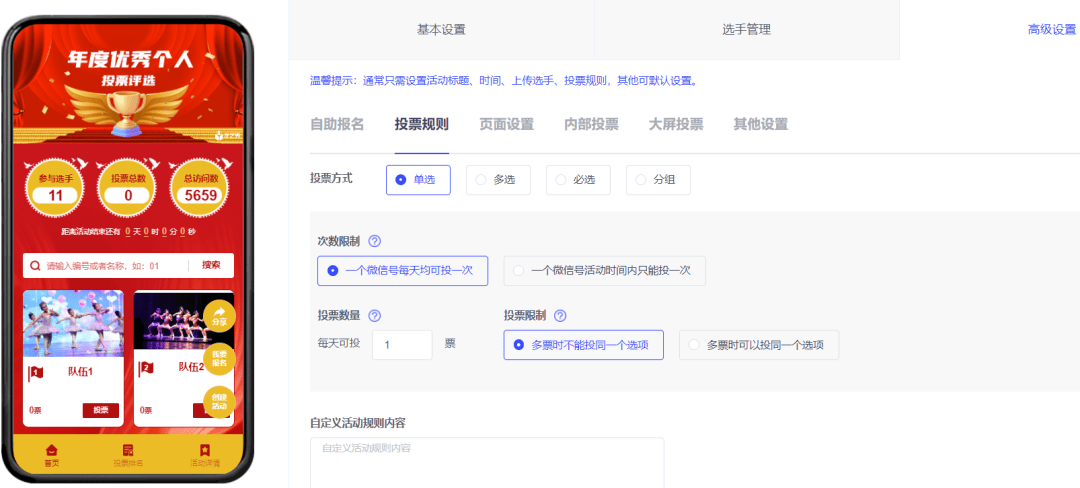Select the 多选 voting method
This screenshot has height=488, width=1080.
(500, 180)
